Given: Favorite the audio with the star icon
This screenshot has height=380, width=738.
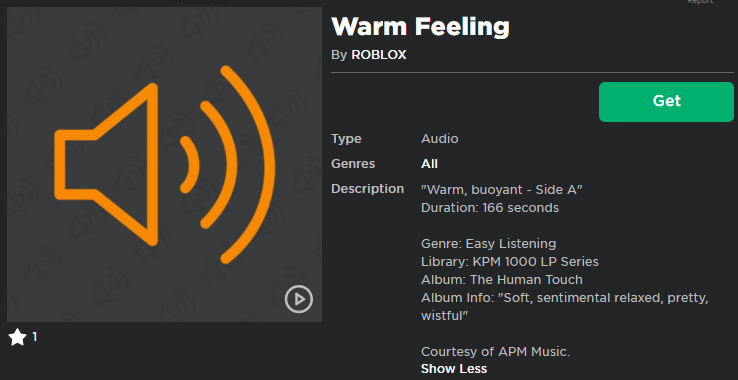Looking at the screenshot, I should click(x=17, y=337).
